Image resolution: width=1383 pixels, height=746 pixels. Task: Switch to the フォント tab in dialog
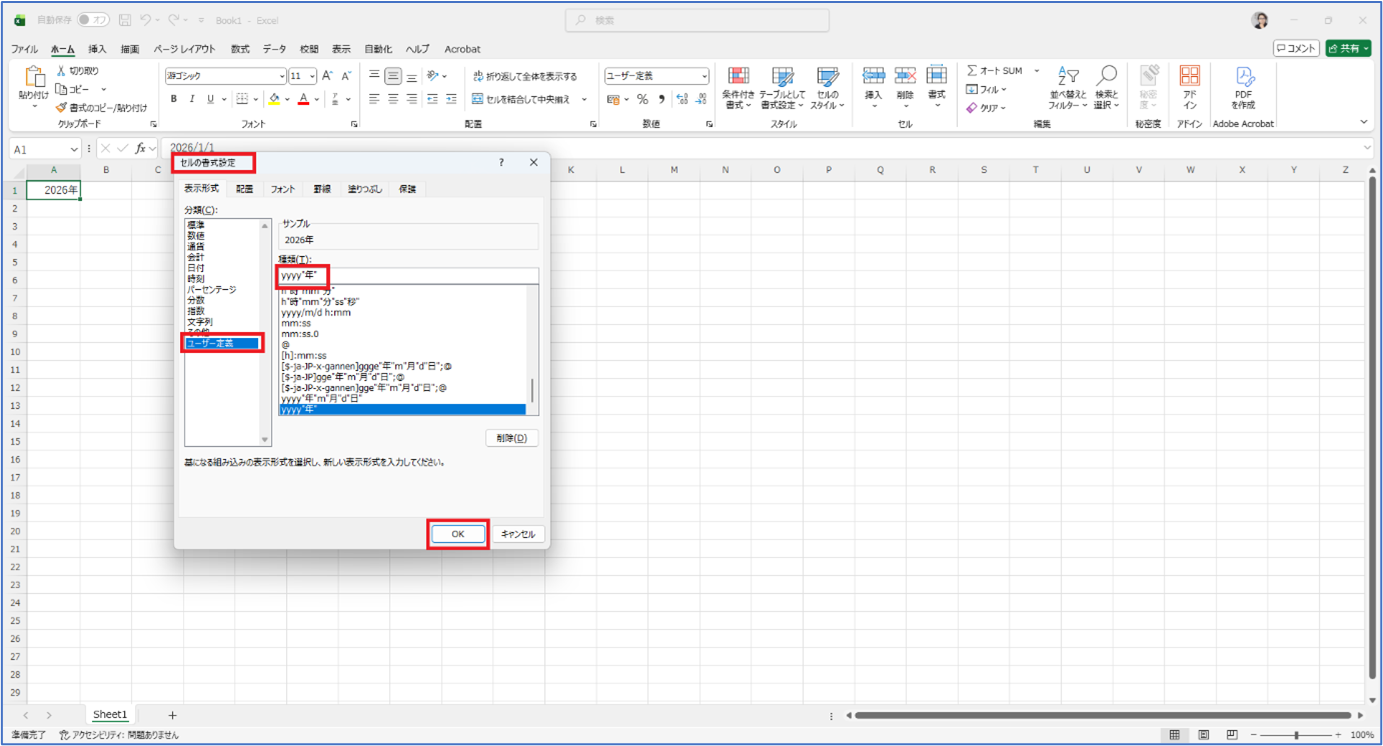tap(283, 189)
